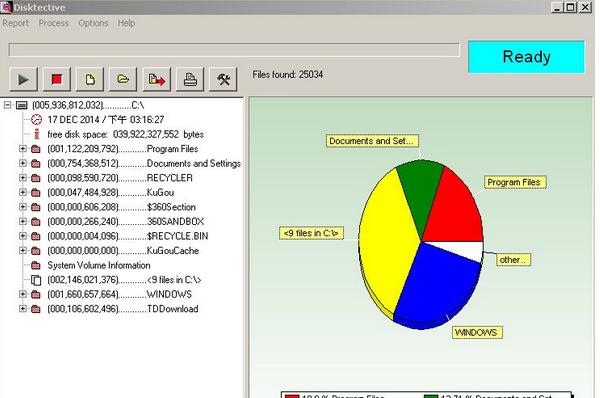Viewport: 600px width, 398px height.
Task: Create a new report with the blank page icon
Action: [x=90, y=79]
